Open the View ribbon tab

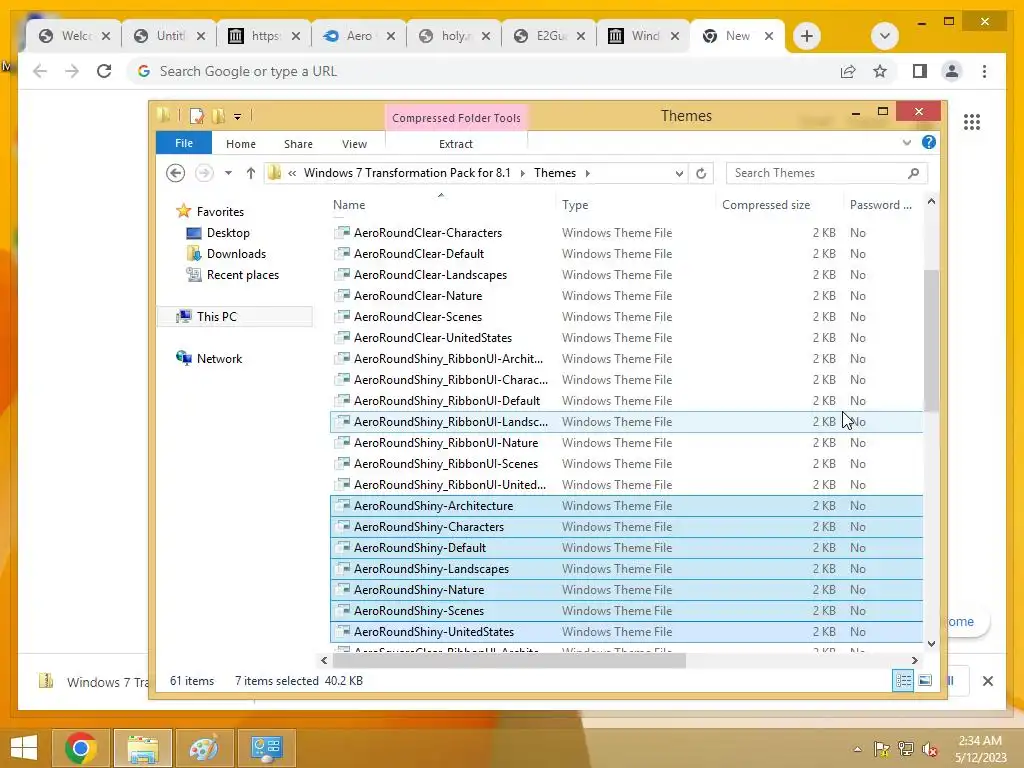tap(354, 144)
